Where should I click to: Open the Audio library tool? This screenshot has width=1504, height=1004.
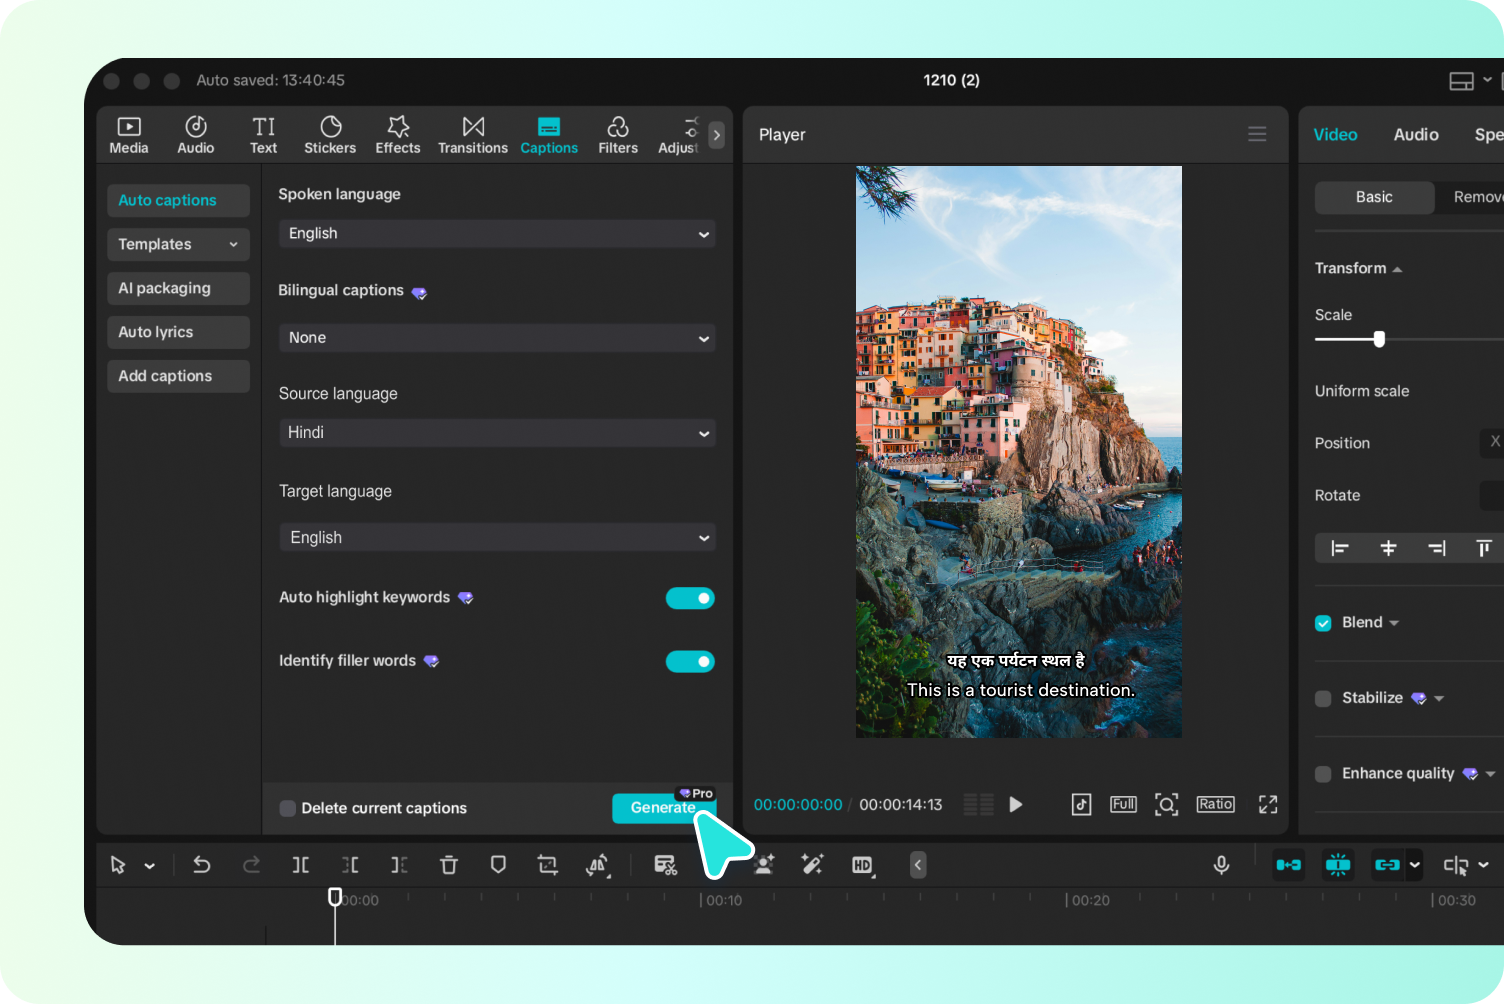tap(196, 135)
